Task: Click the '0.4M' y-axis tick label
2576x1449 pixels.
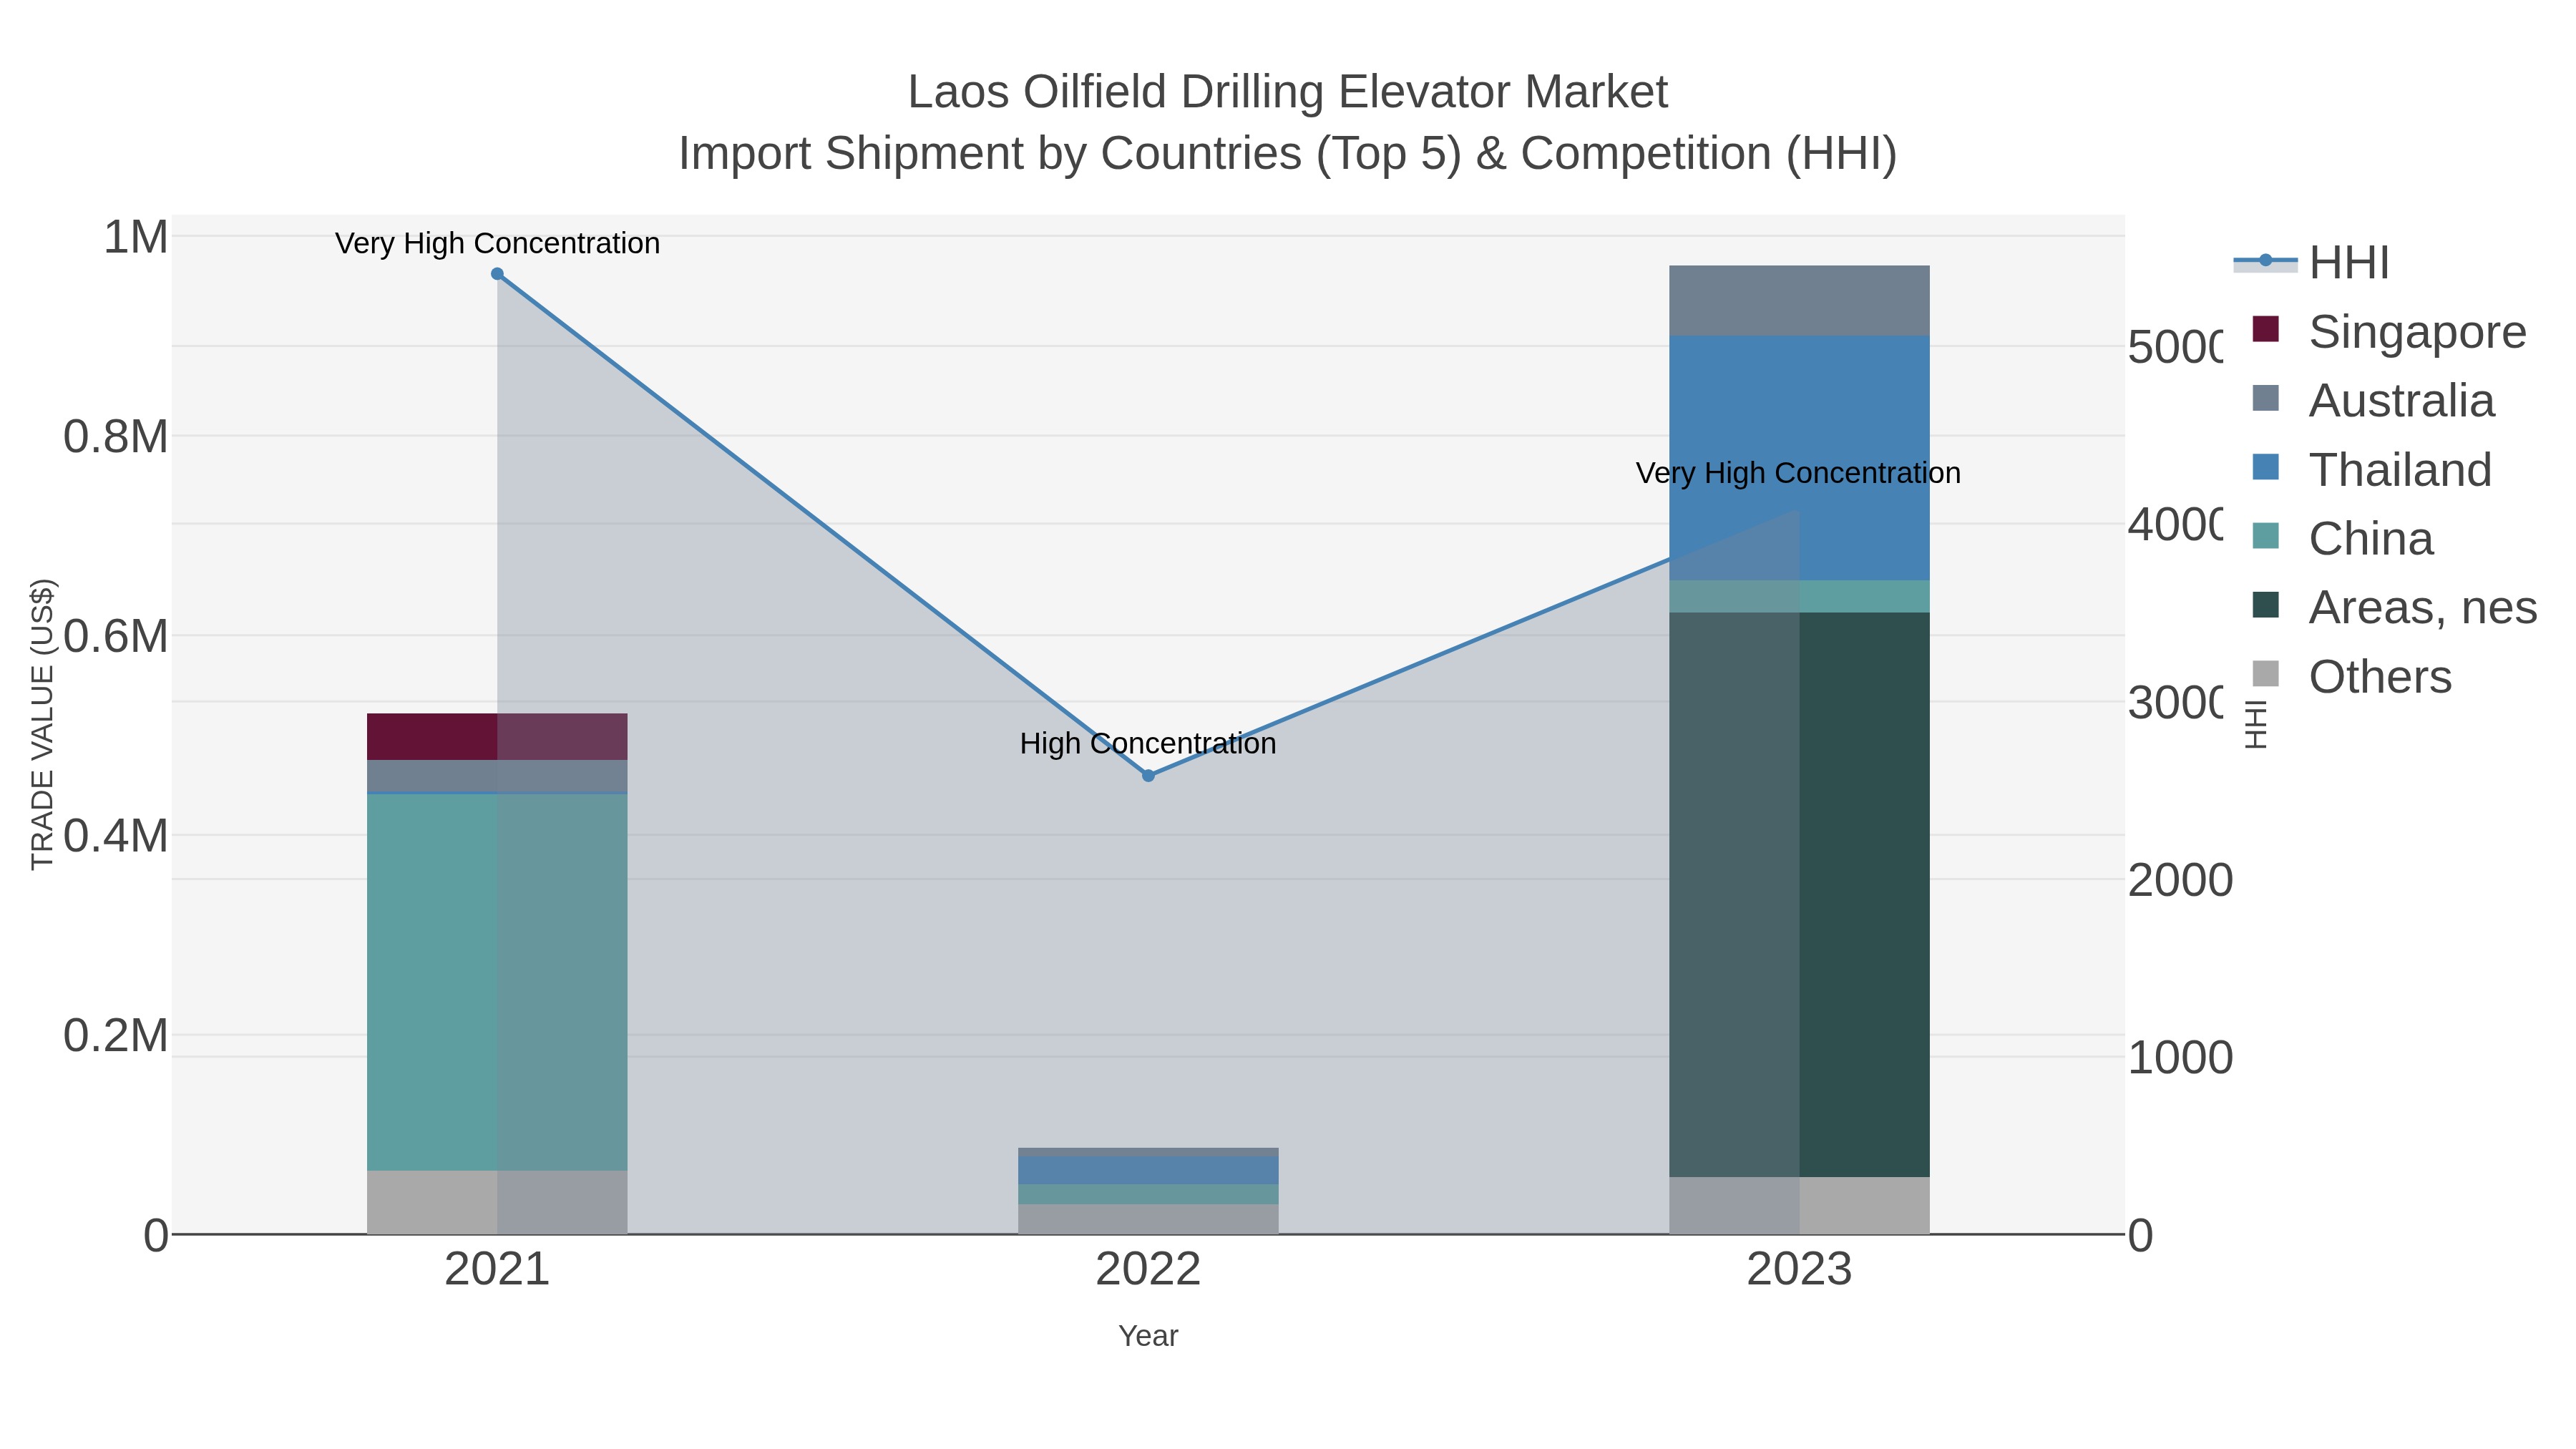Action: point(116,836)
